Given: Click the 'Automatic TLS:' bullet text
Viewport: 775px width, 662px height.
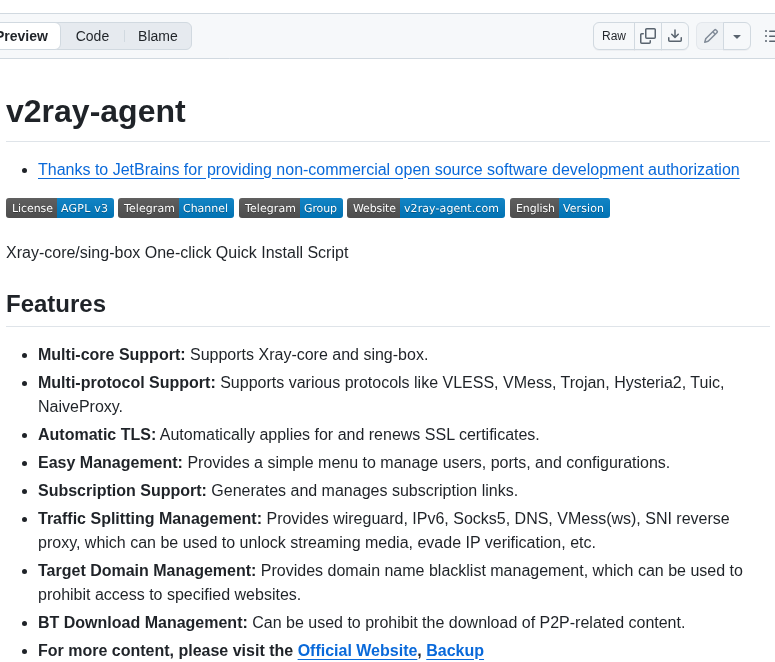Looking at the screenshot, I should tap(97, 435).
